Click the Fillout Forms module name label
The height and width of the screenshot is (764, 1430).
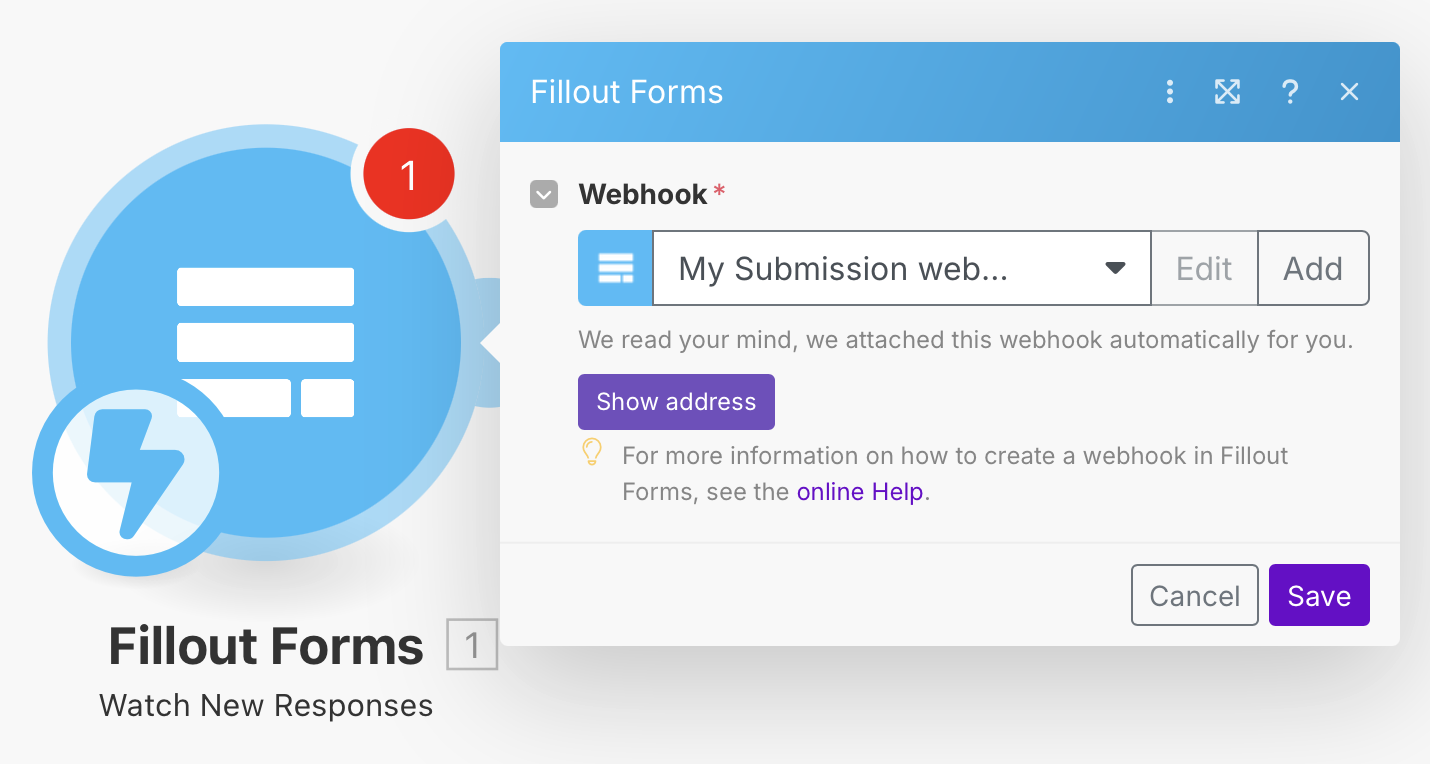click(x=266, y=646)
